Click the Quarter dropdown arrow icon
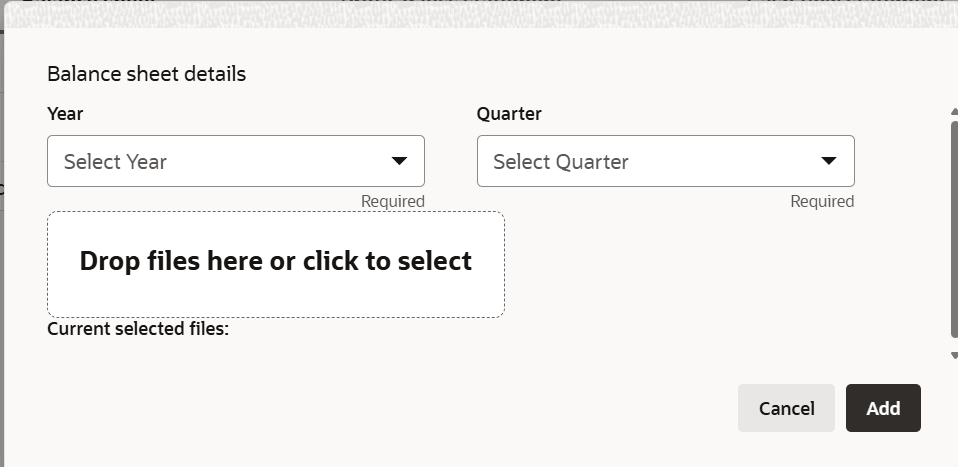 829,161
